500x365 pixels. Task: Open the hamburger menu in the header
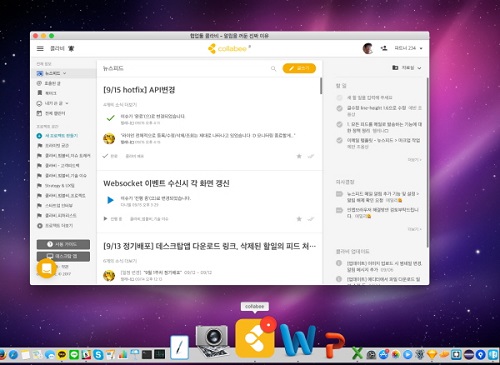tap(40, 49)
